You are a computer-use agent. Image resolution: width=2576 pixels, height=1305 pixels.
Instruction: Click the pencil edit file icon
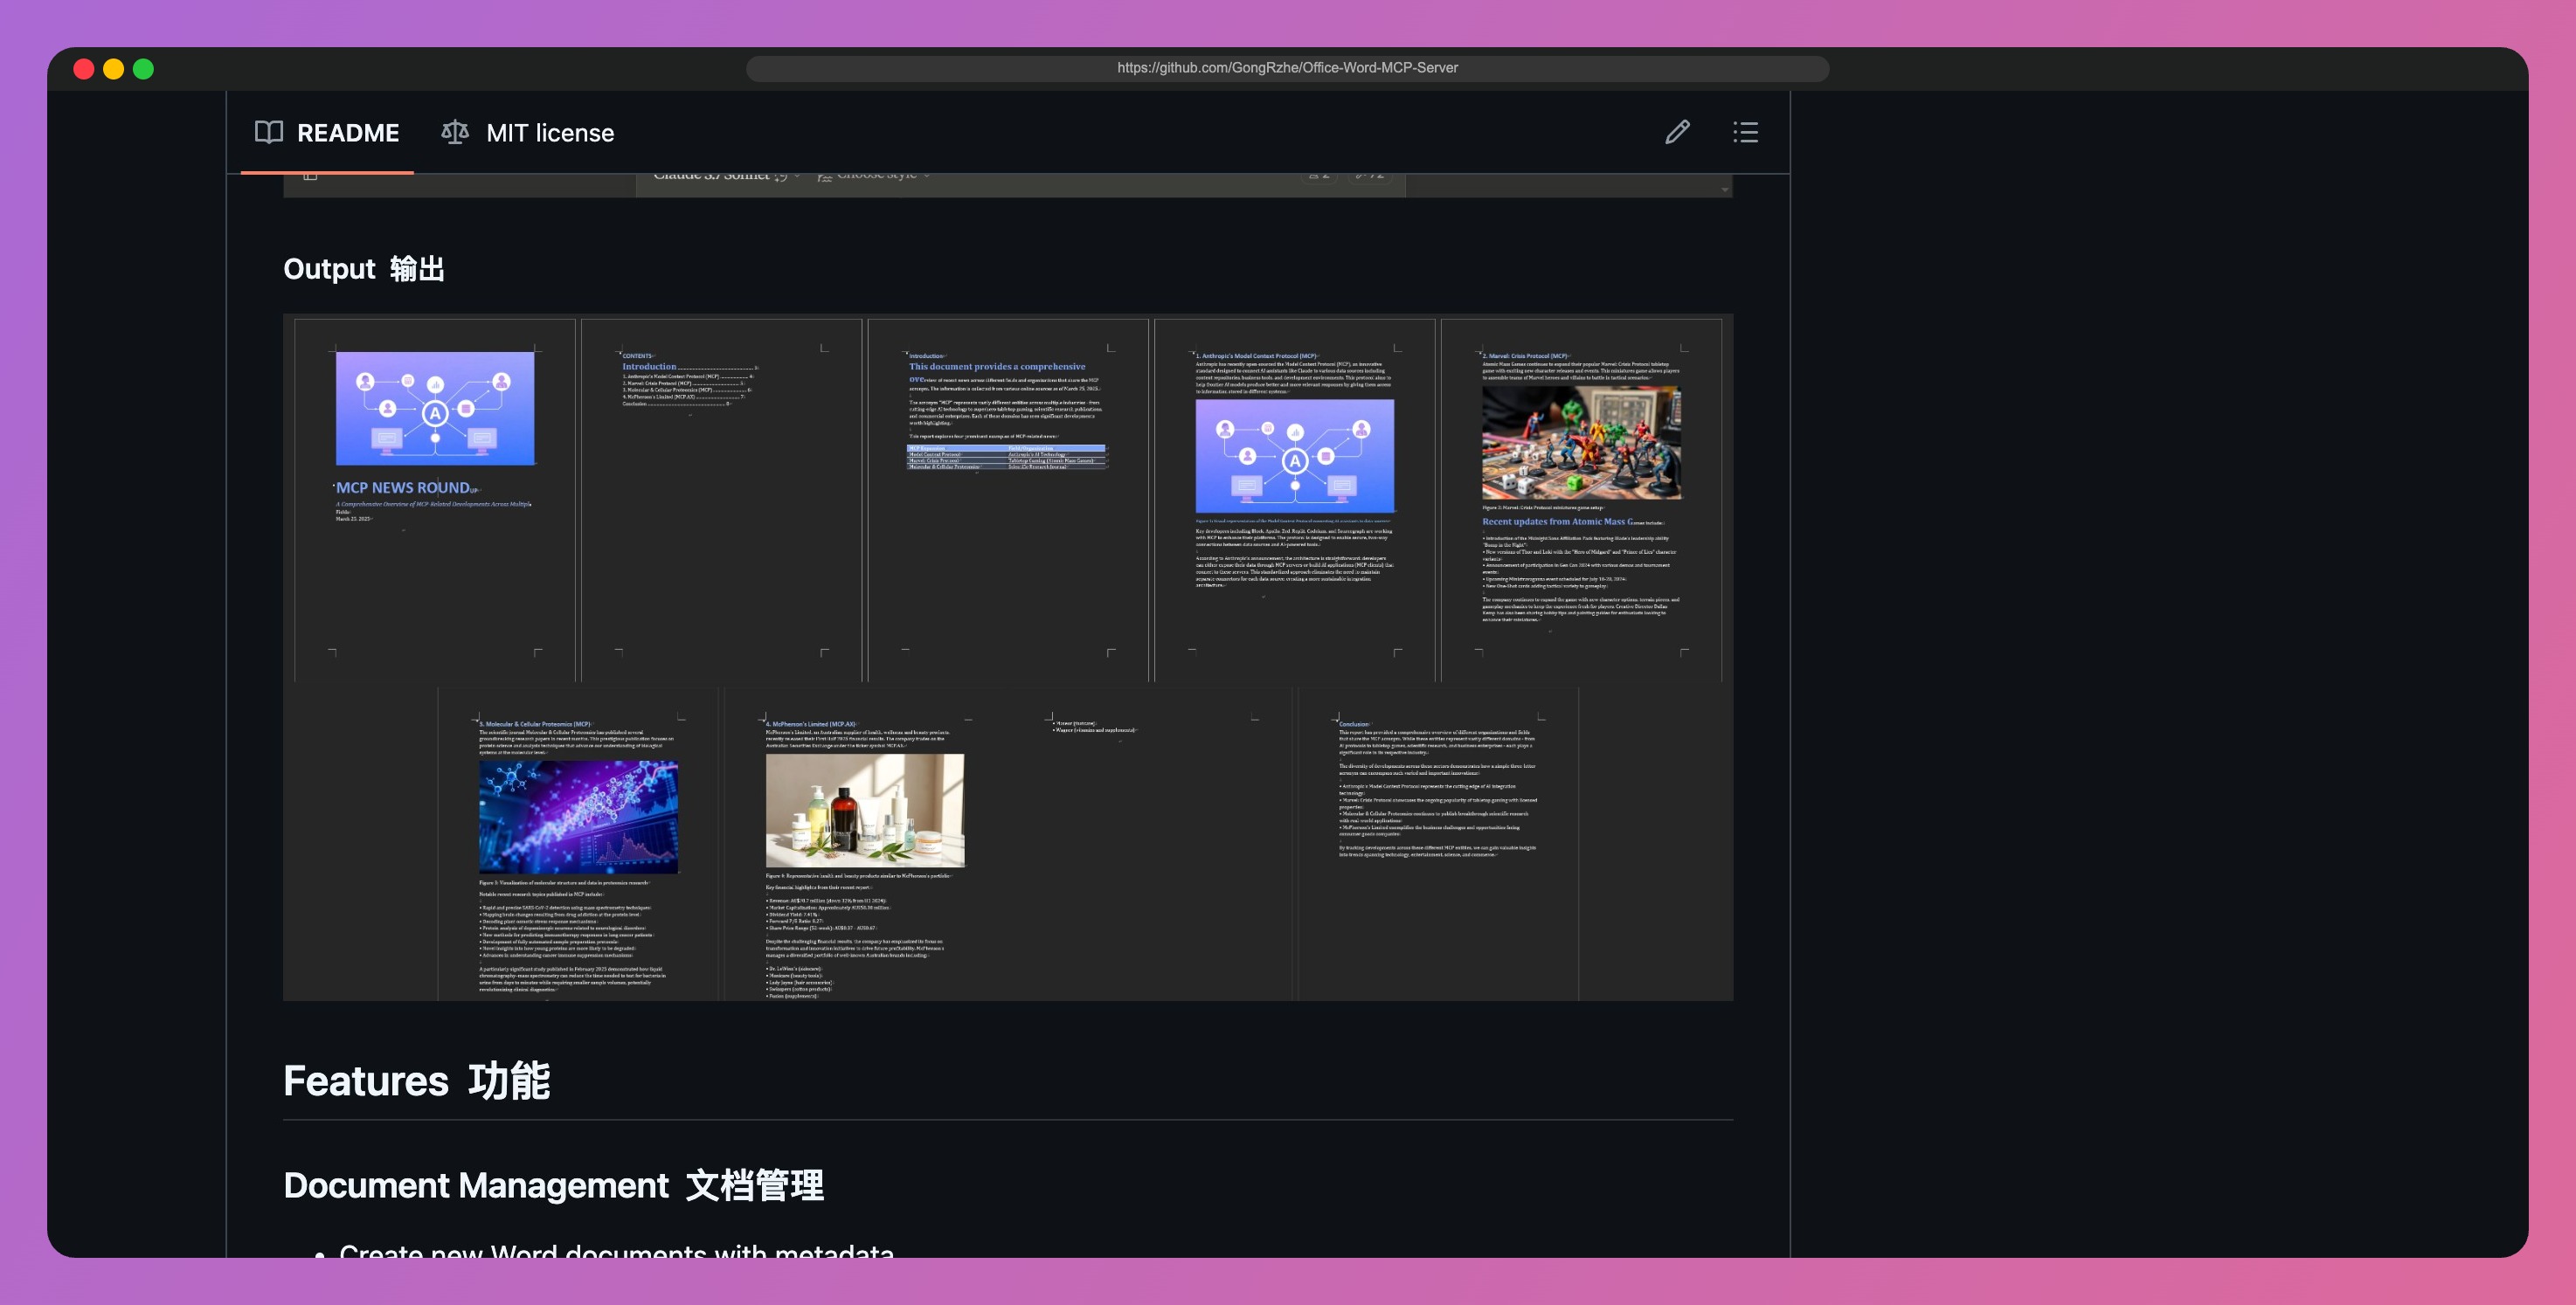(1677, 133)
